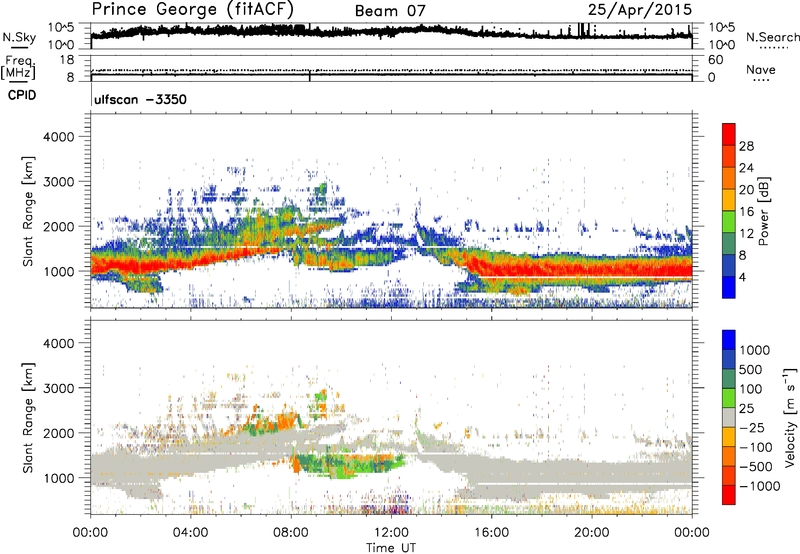800x554 pixels.
Task: Click the '4000' tick on the power panel
Action: pos(58,137)
